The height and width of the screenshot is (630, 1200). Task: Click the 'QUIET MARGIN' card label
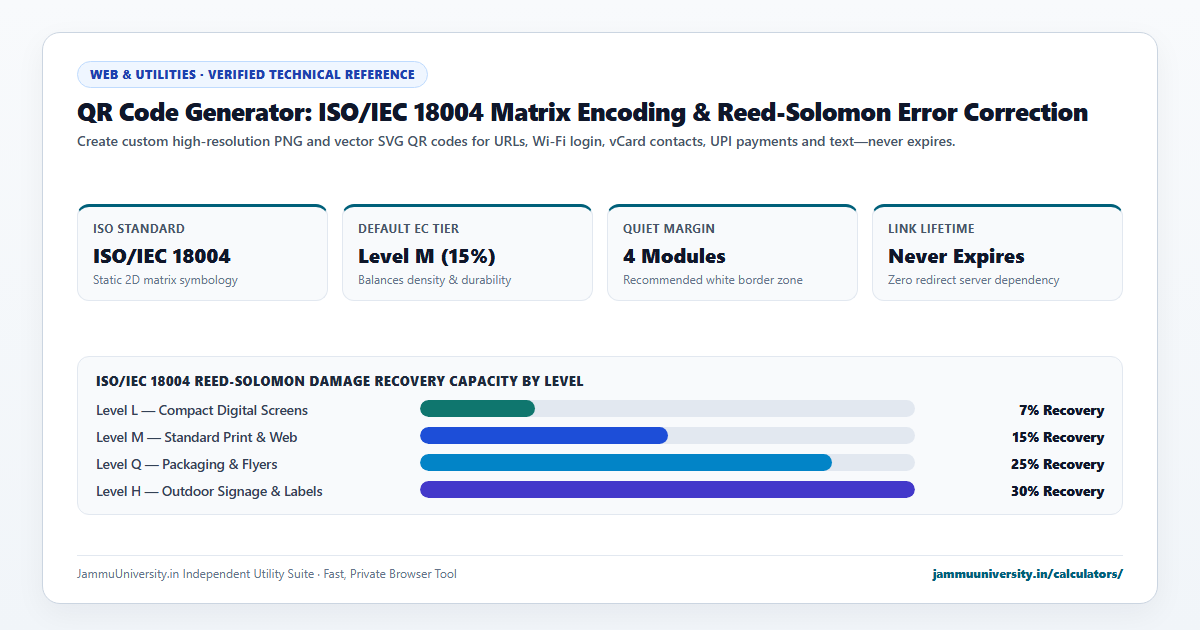click(x=669, y=229)
